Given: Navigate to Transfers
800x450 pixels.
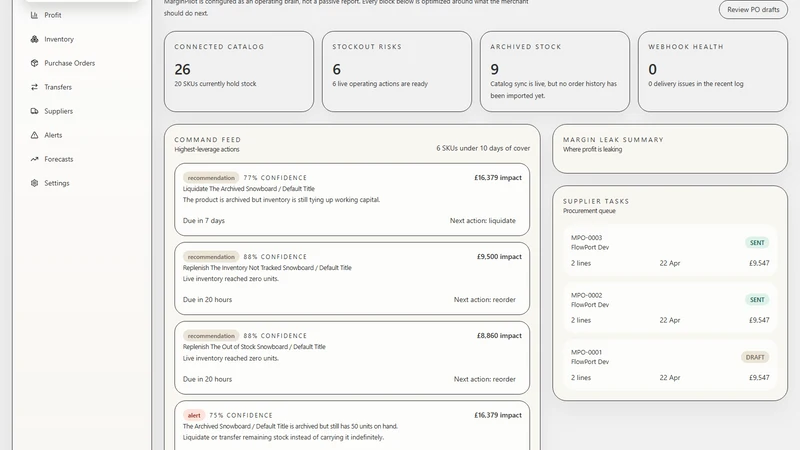Looking at the screenshot, I should coord(58,87).
